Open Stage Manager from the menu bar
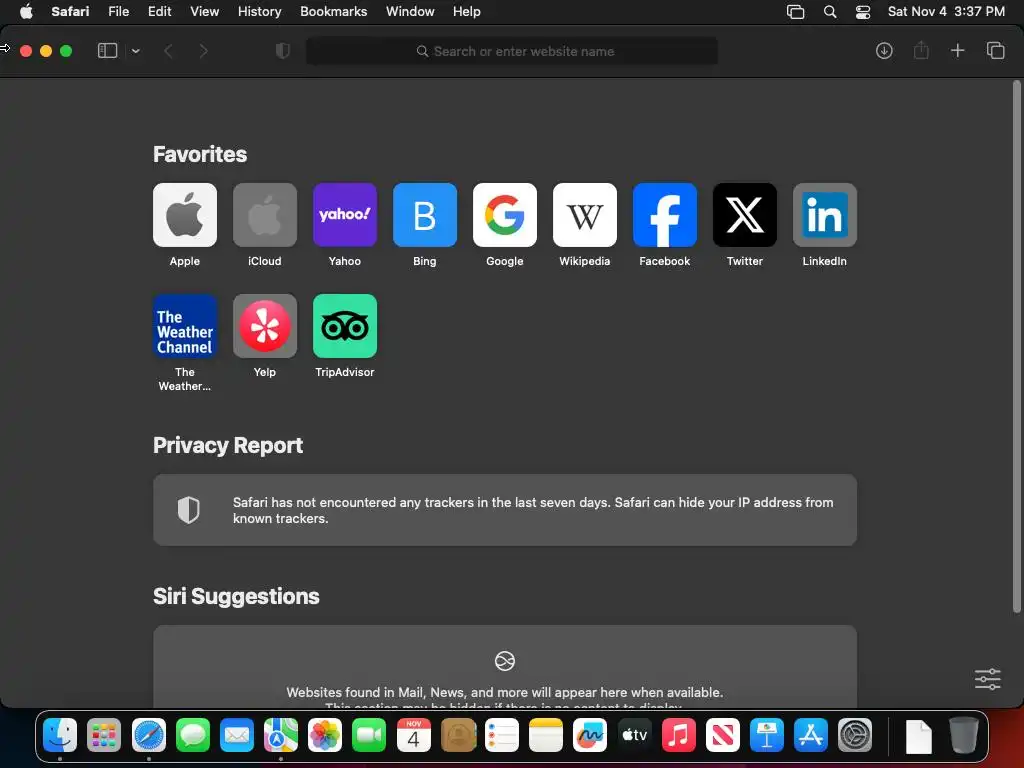This screenshot has width=1024, height=768. point(795,12)
